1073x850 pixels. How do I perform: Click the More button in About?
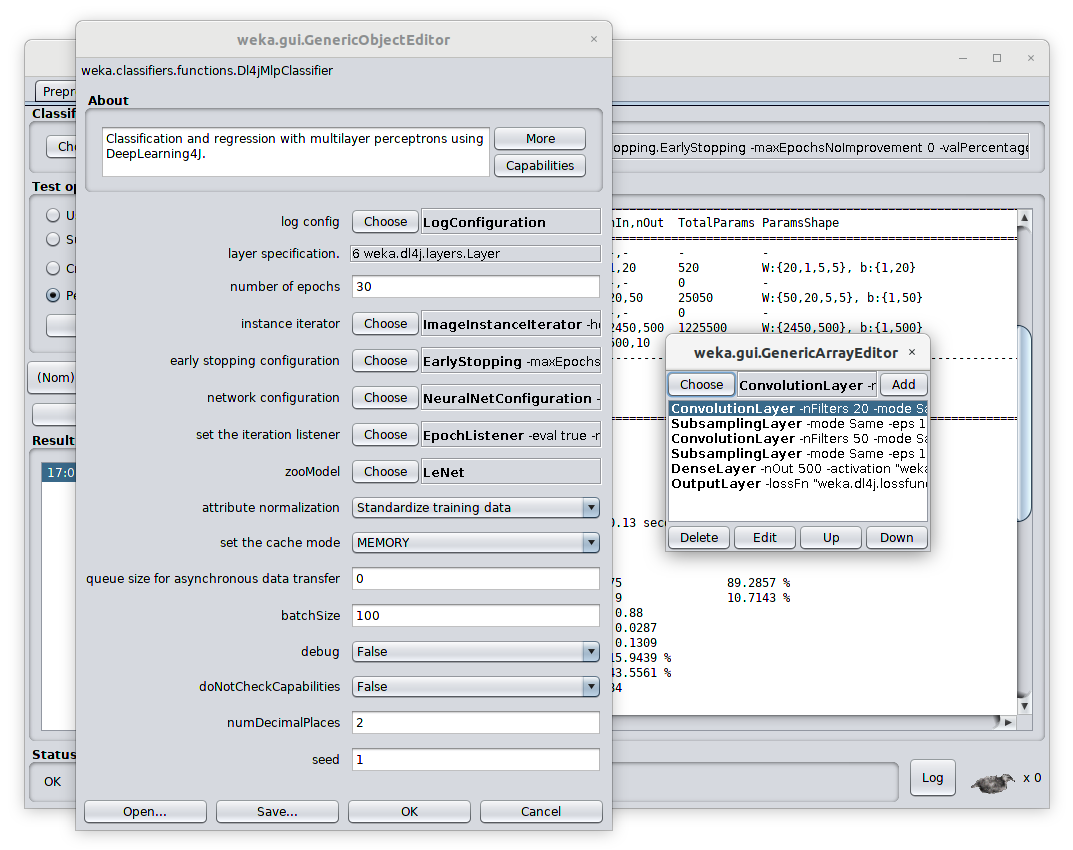[540, 138]
